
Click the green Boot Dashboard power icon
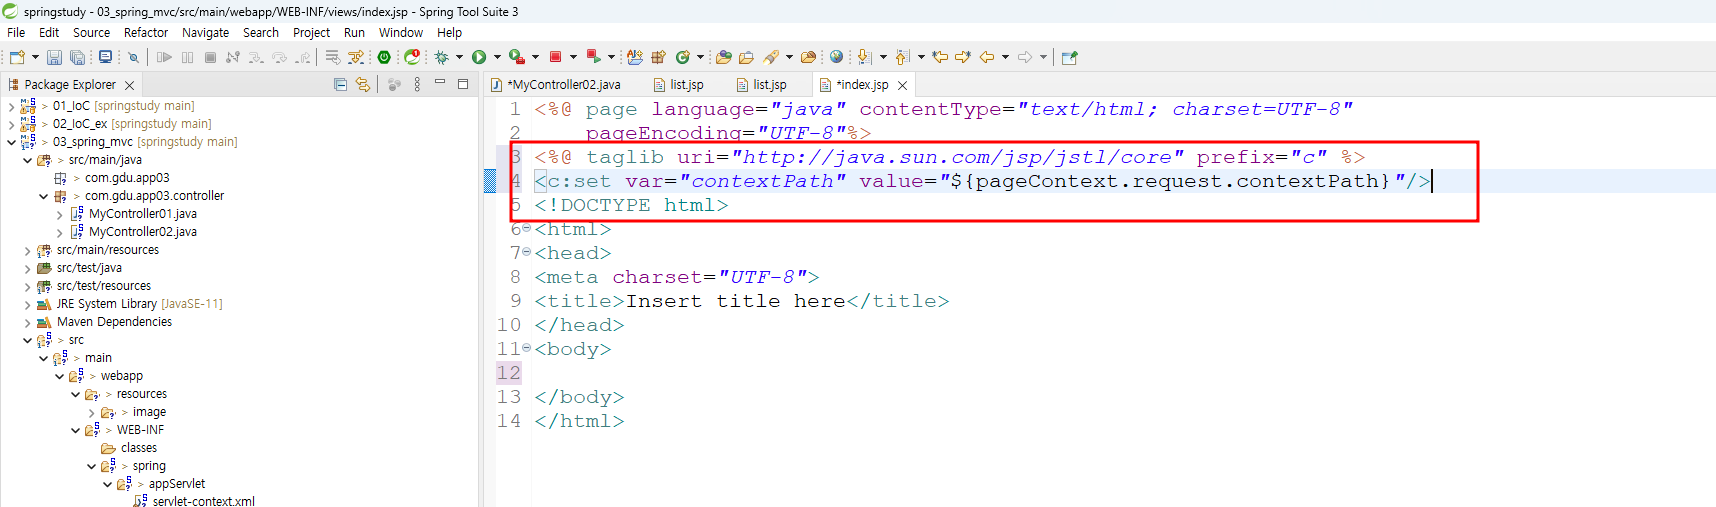(384, 57)
